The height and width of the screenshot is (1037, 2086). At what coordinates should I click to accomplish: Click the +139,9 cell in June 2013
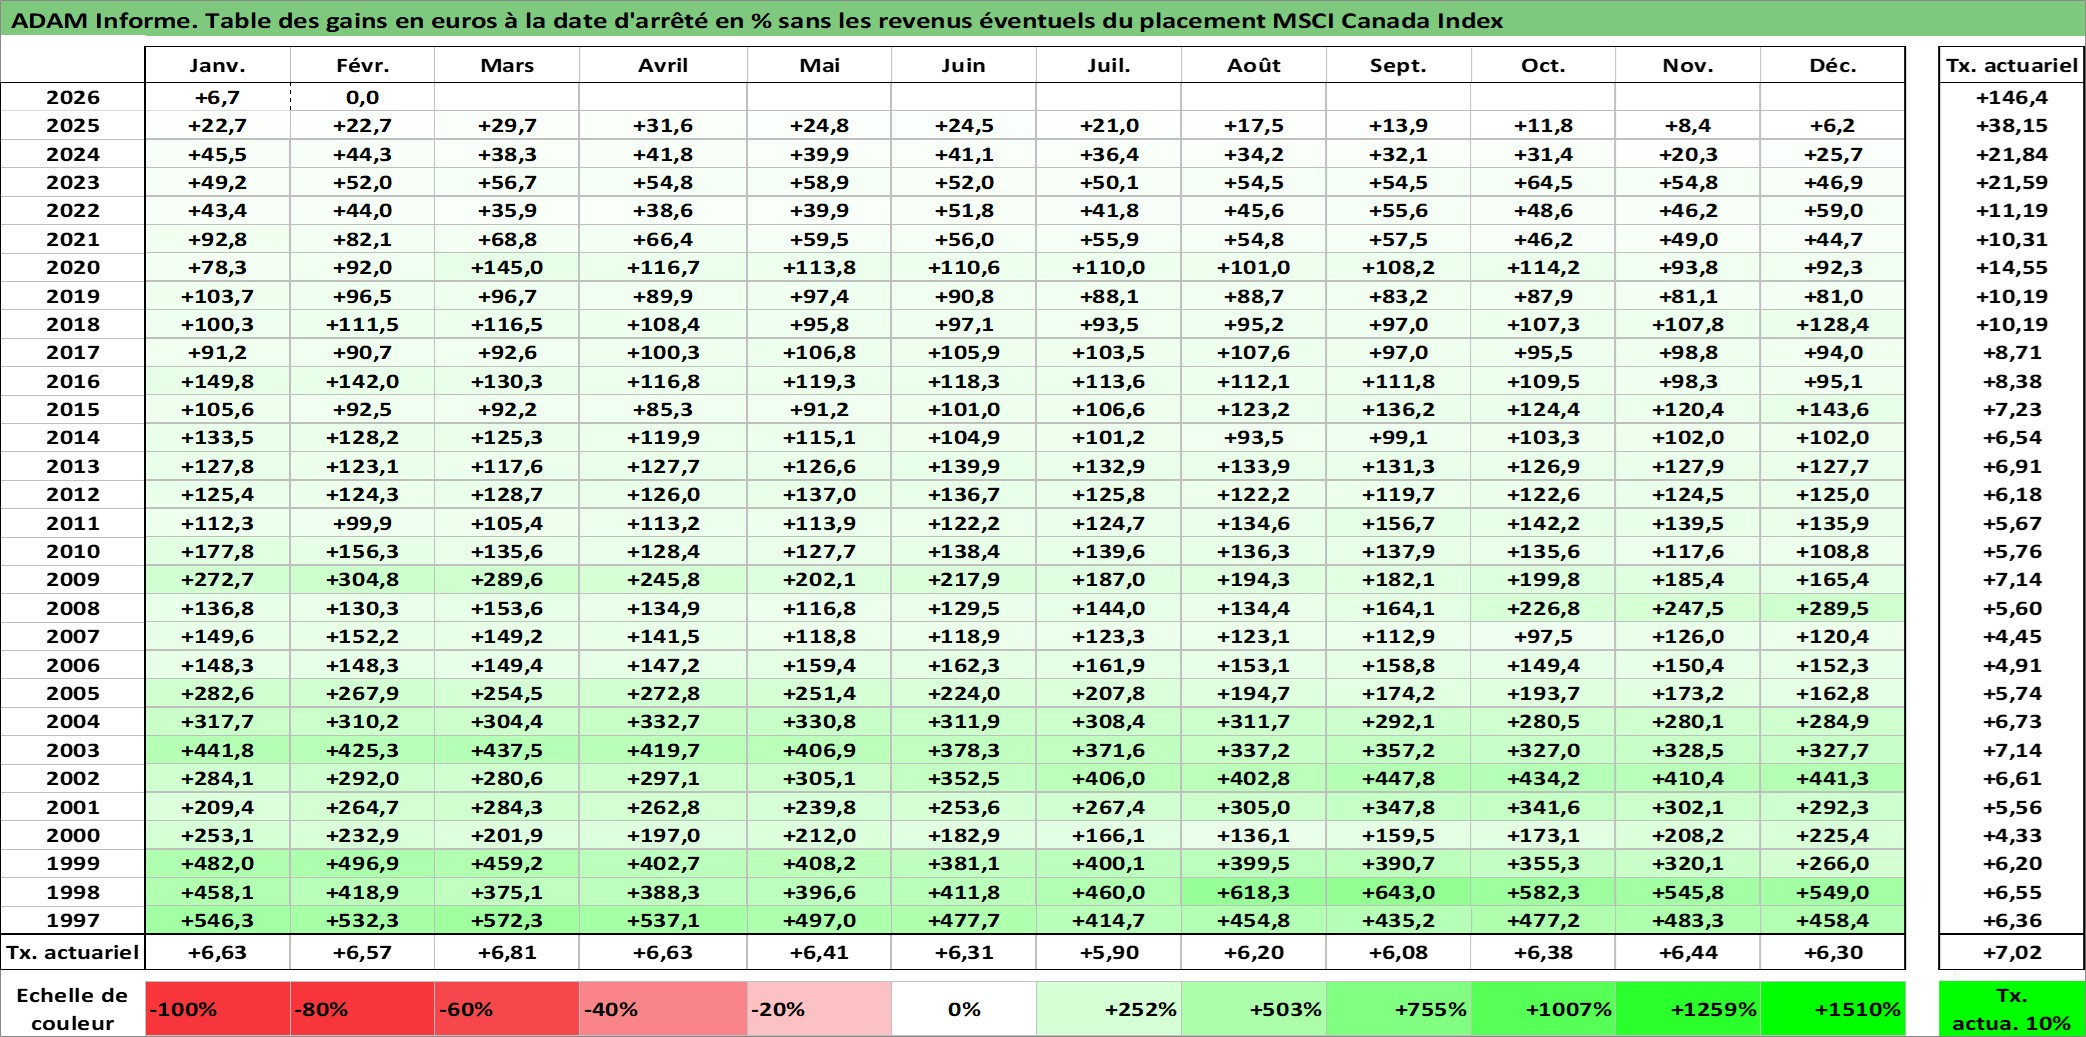964,466
